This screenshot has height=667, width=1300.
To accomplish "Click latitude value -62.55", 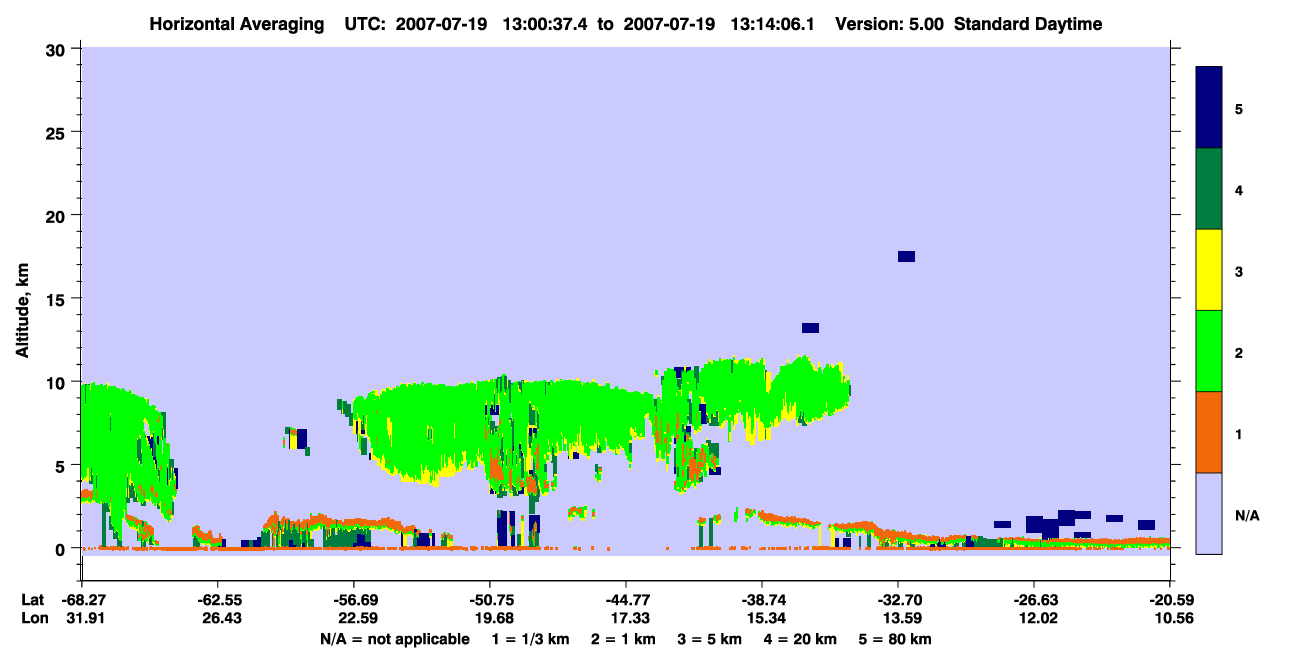I will (218, 600).
